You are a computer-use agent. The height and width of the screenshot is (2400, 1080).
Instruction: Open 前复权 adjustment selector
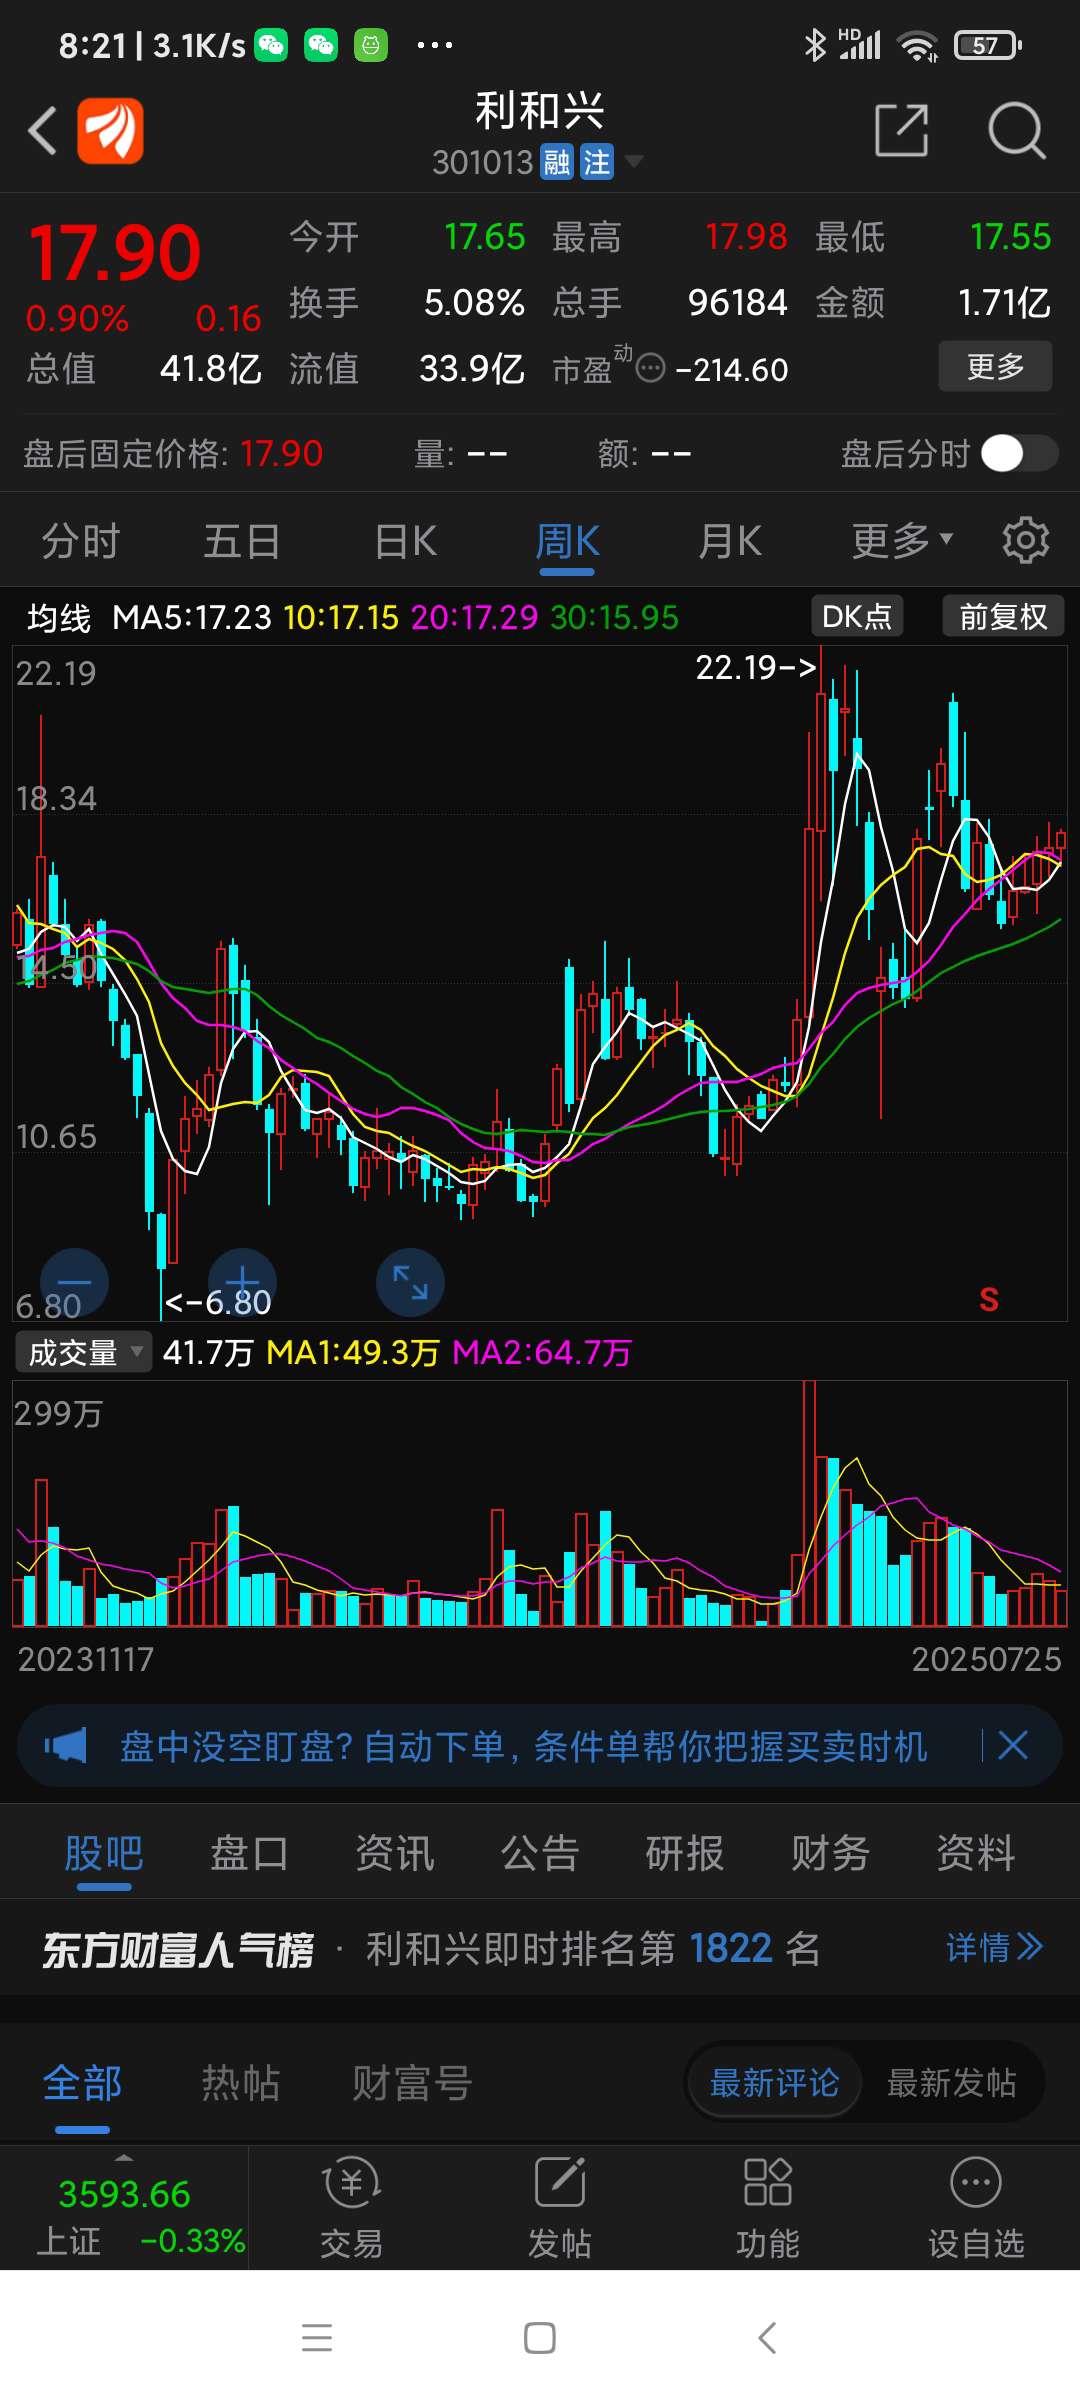click(x=1003, y=616)
